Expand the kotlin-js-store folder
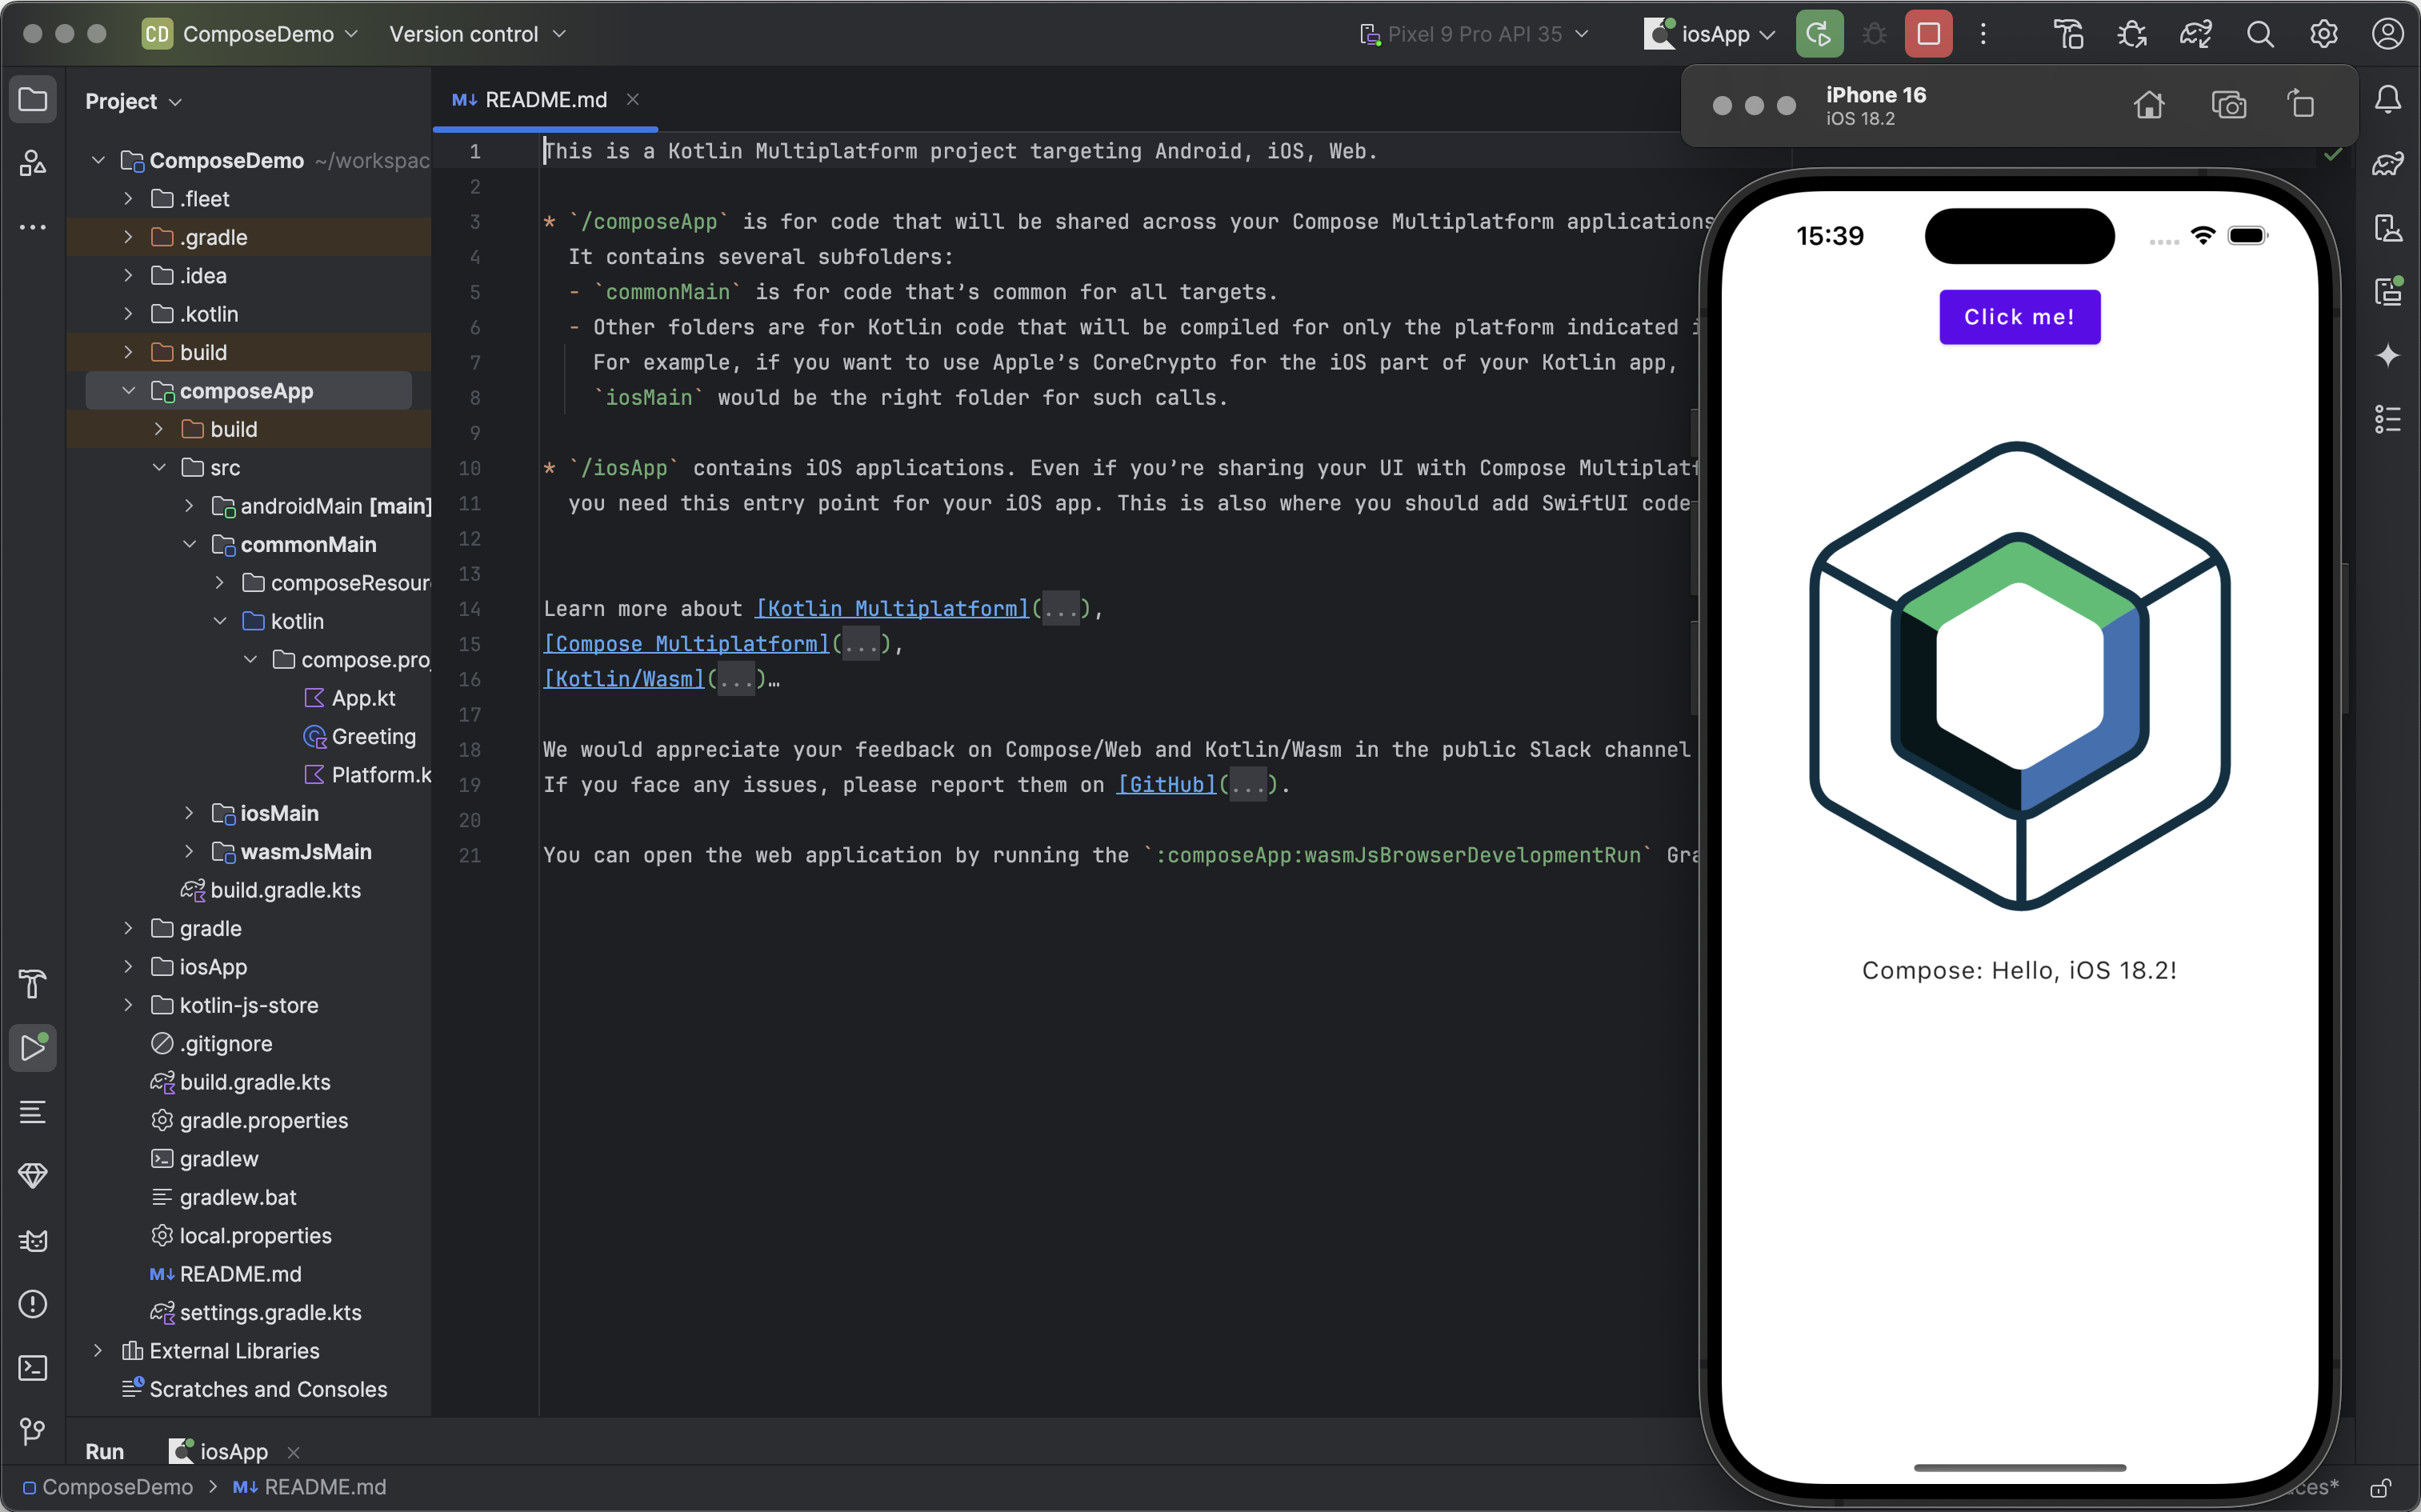 [128, 1005]
